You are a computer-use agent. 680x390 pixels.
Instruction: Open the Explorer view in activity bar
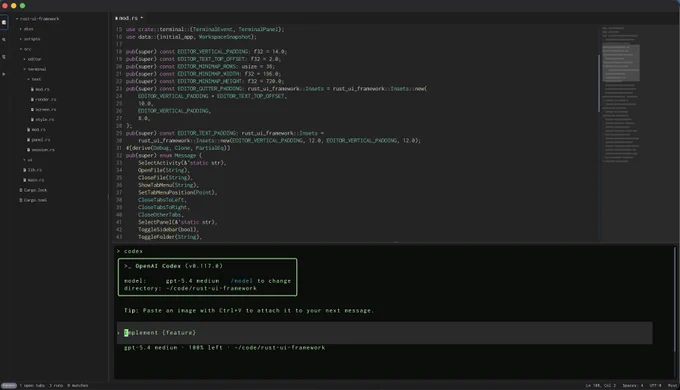[x=4, y=23]
